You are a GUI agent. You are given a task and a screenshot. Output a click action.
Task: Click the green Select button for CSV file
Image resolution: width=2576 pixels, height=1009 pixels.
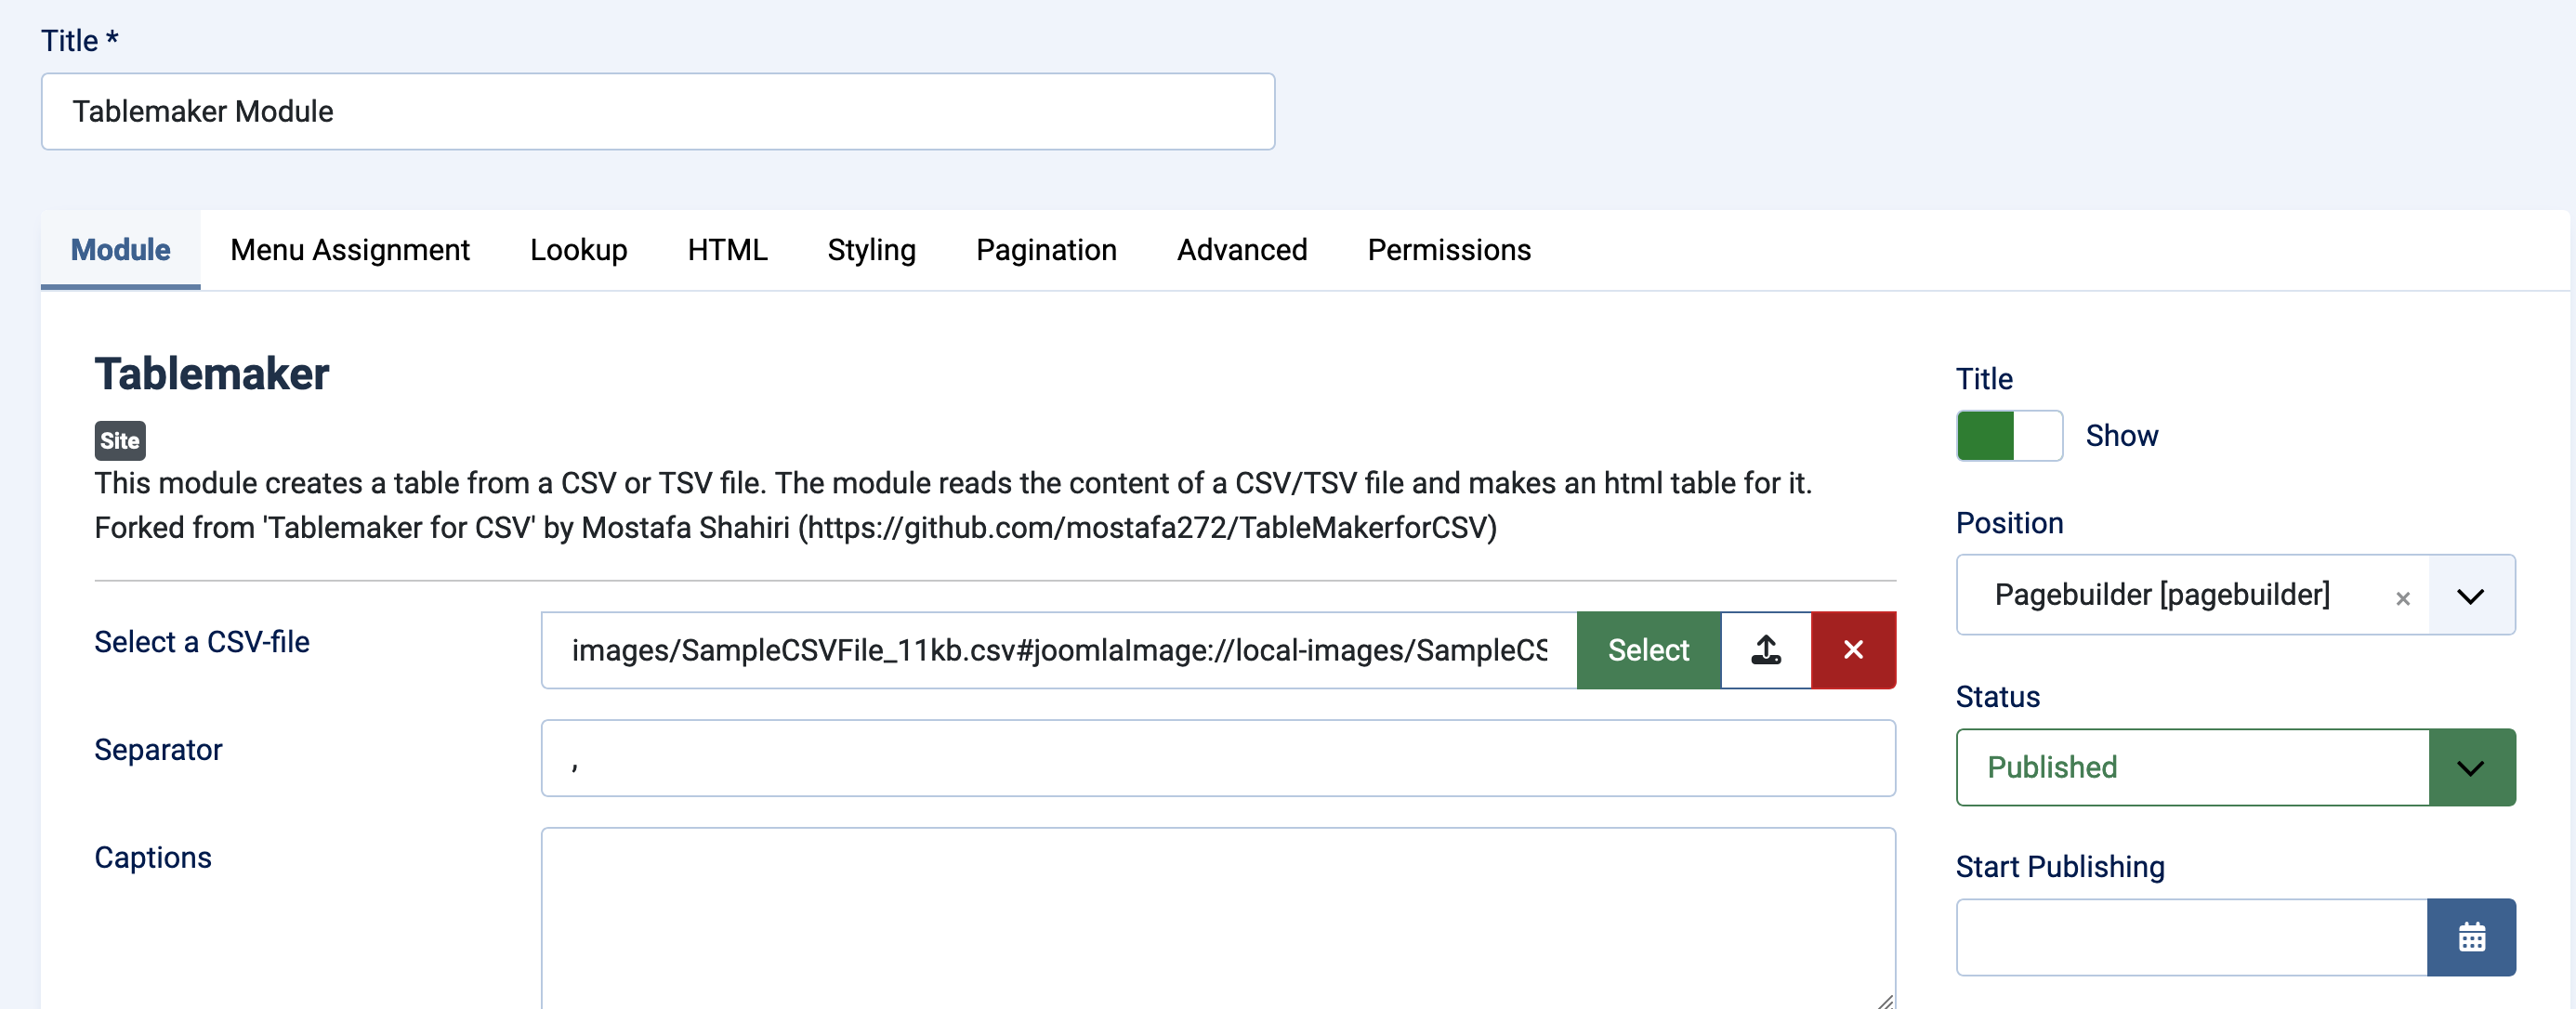pyautogui.click(x=1647, y=650)
